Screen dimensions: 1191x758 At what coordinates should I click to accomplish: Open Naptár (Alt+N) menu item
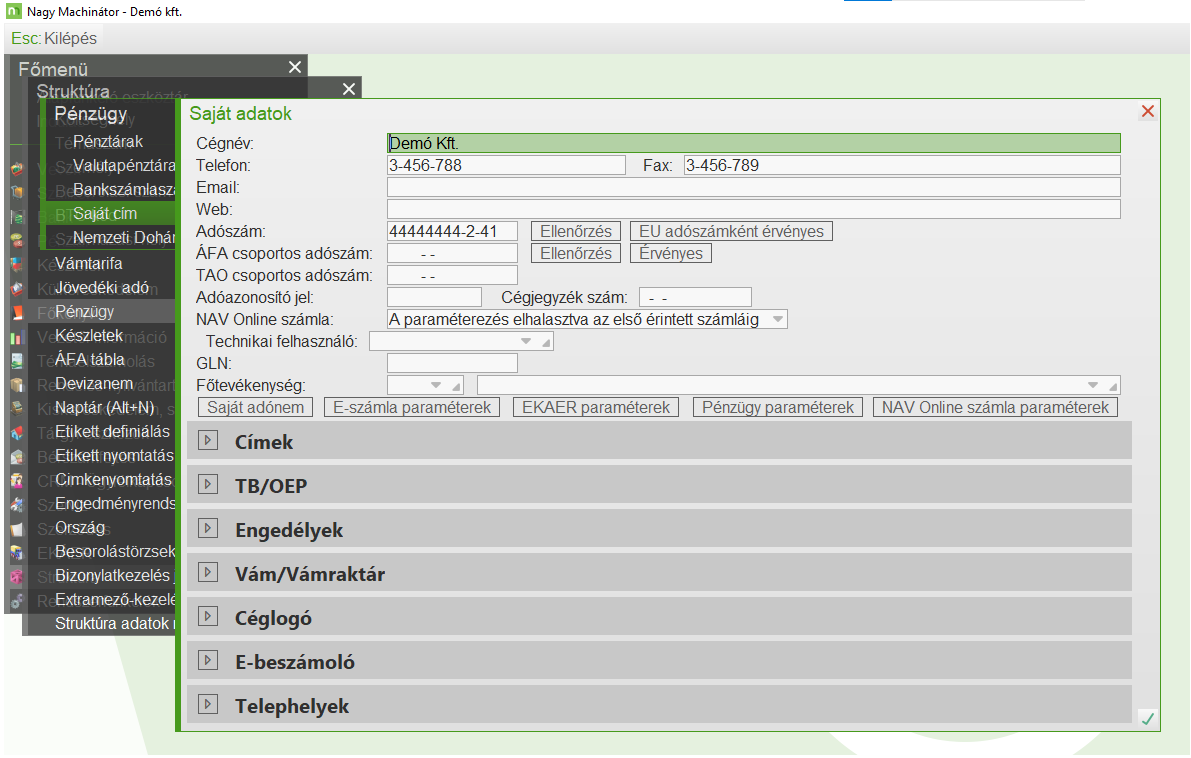pos(104,407)
